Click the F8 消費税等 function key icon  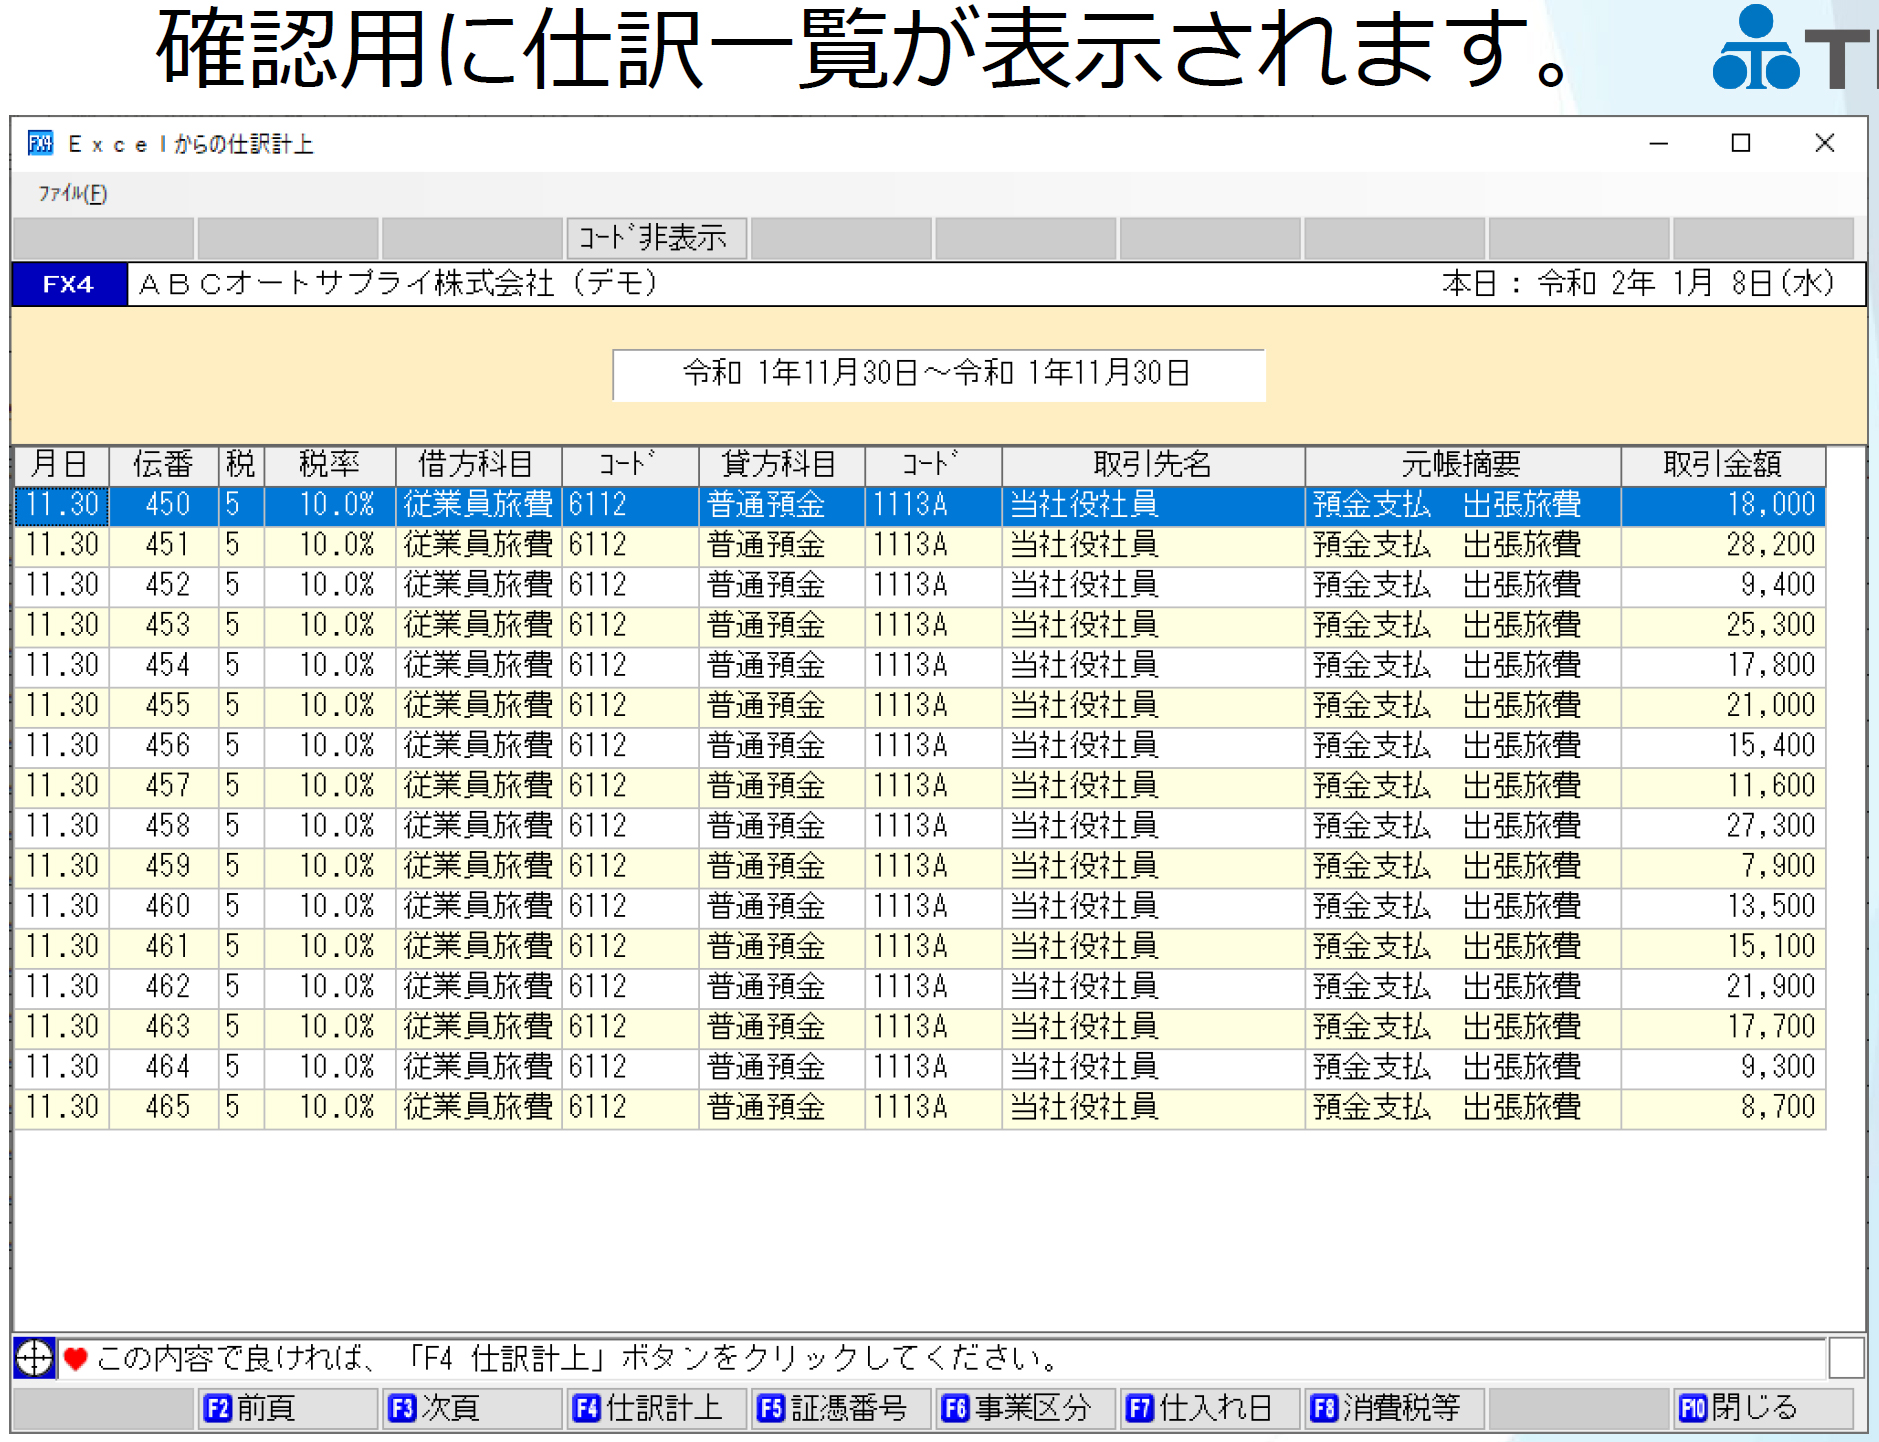tap(1325, 1408)
